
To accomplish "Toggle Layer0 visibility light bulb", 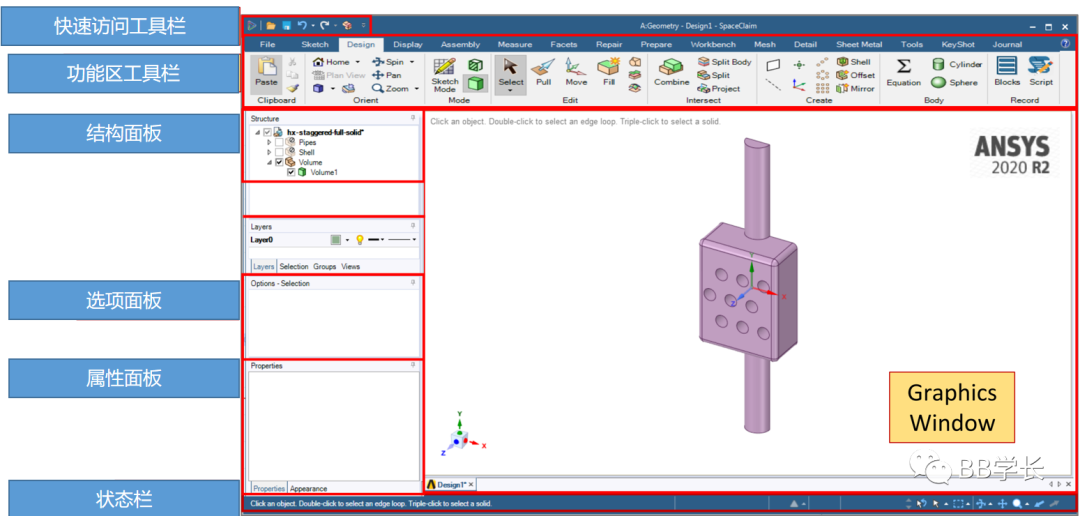I will click(x=359, y=240).
